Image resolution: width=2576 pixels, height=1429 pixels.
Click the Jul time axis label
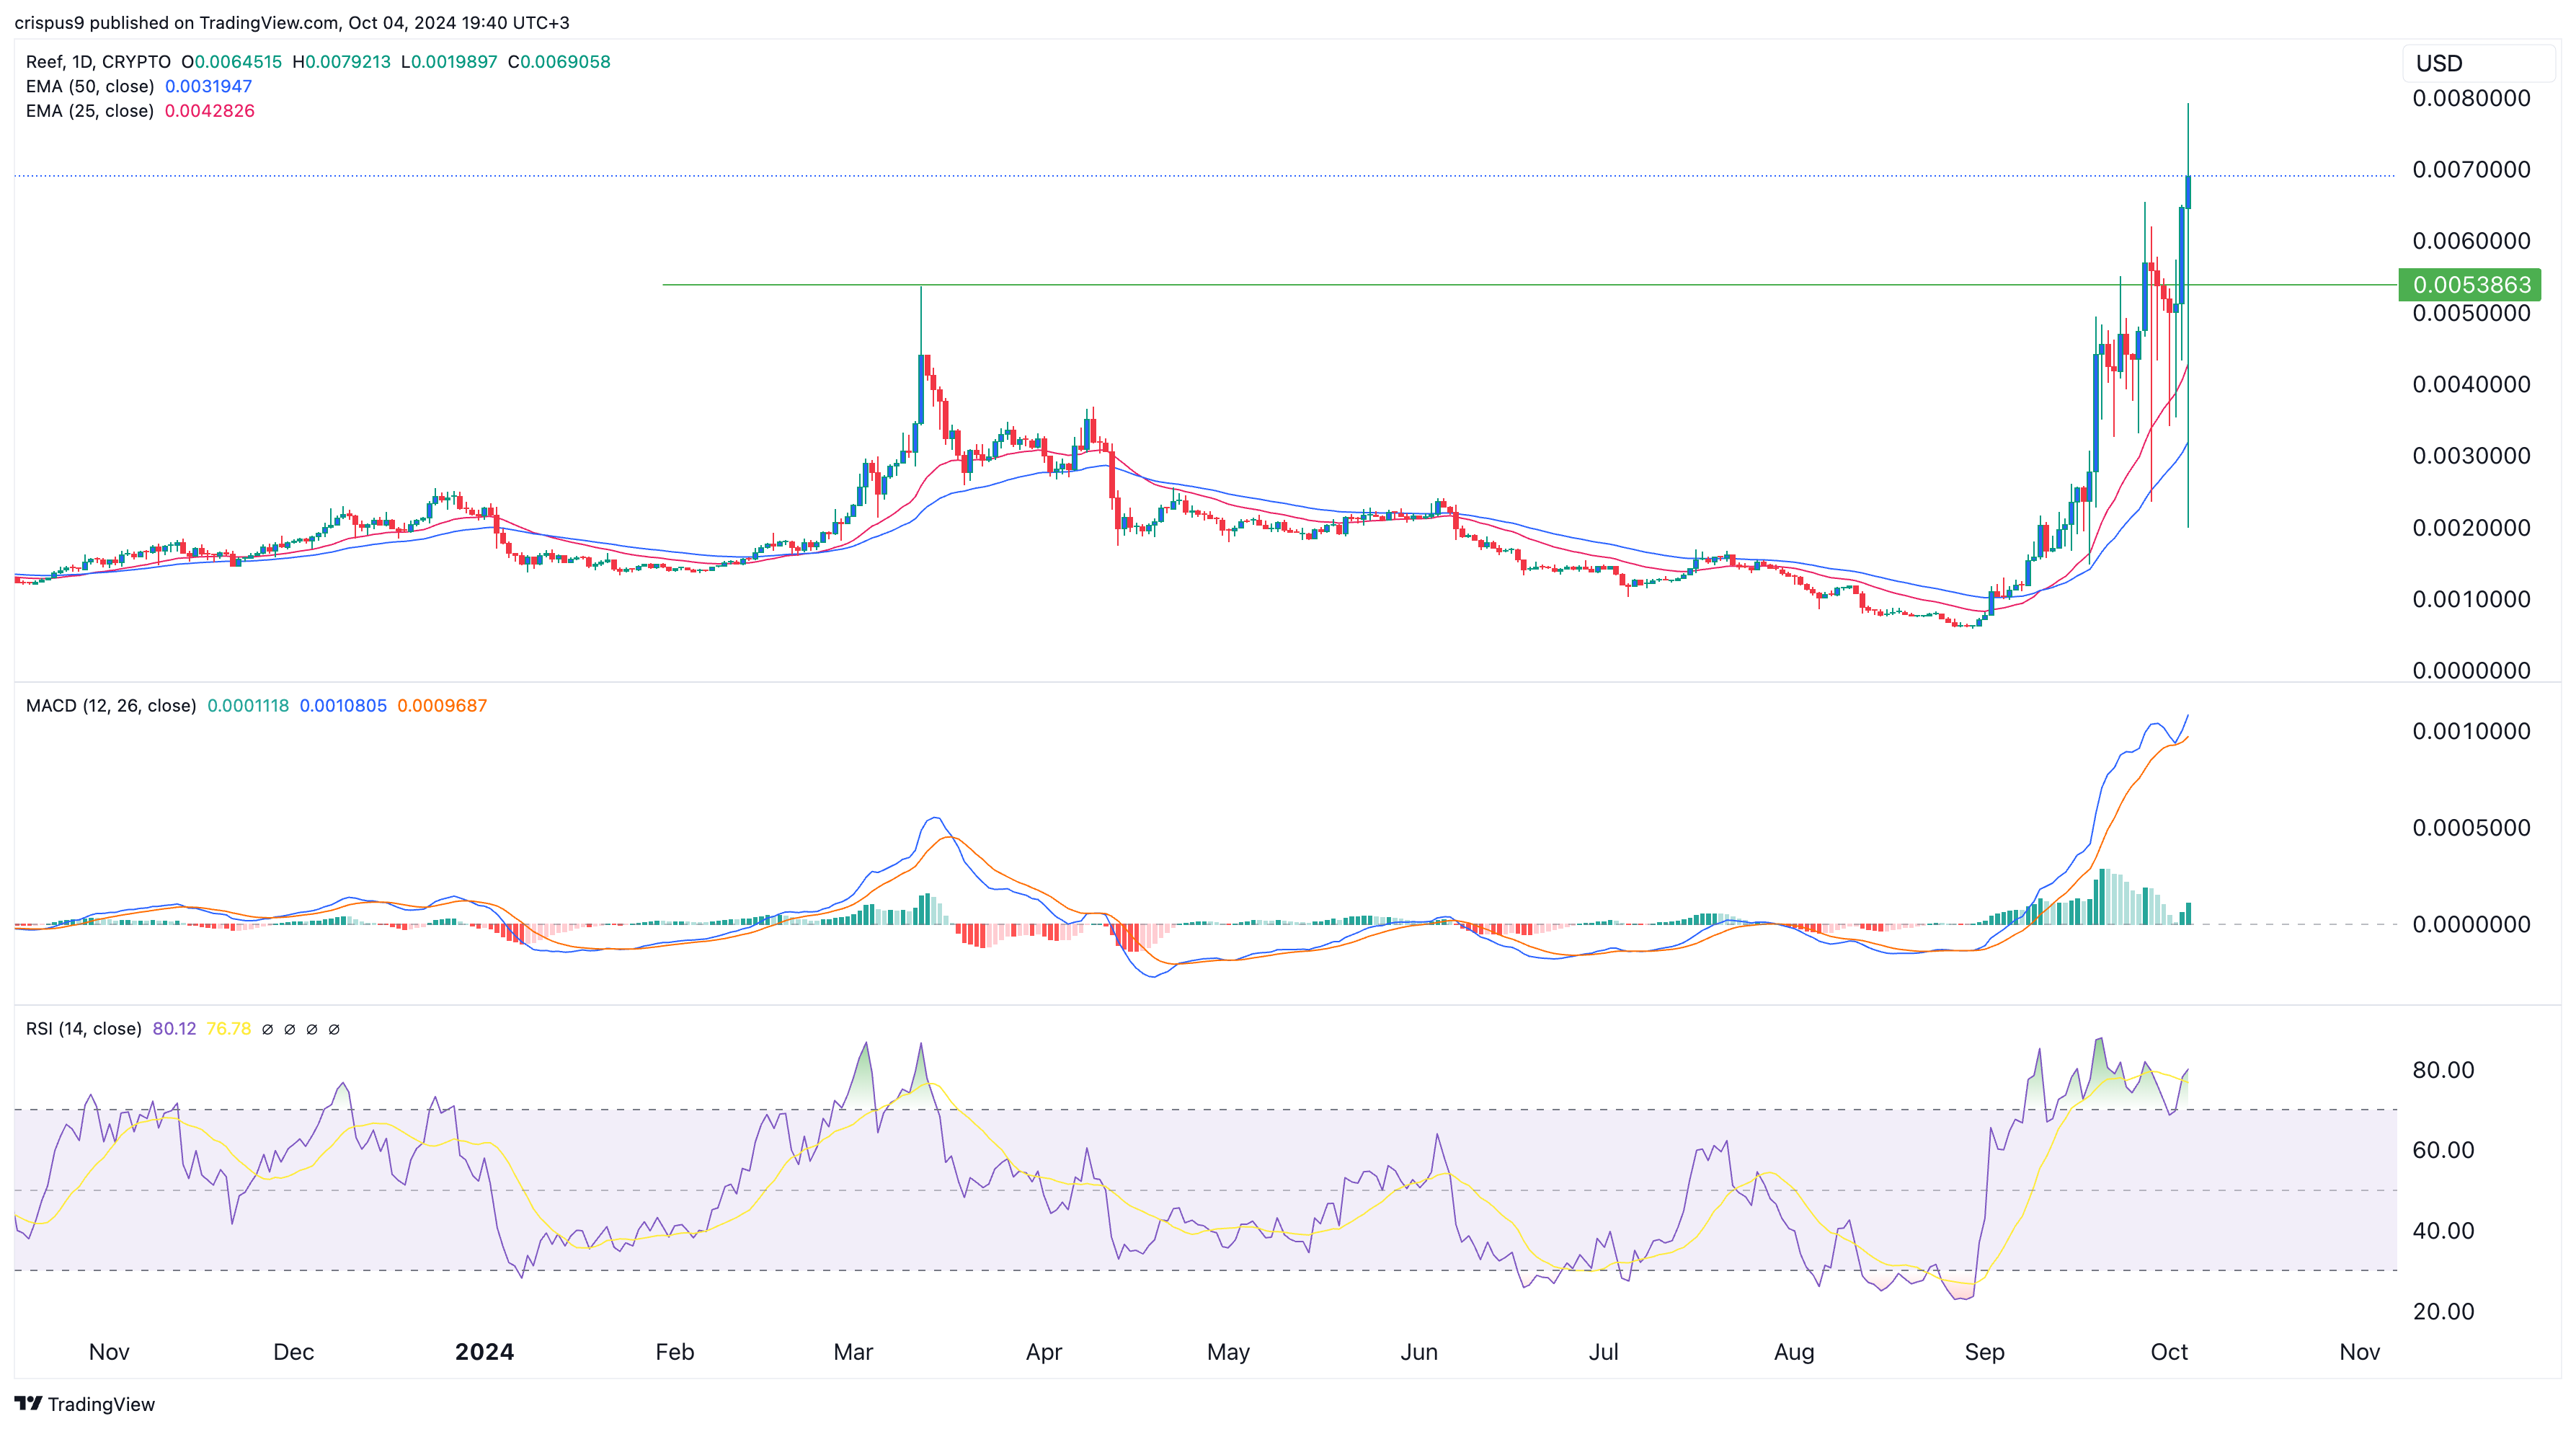[x=1603, y=1352]
